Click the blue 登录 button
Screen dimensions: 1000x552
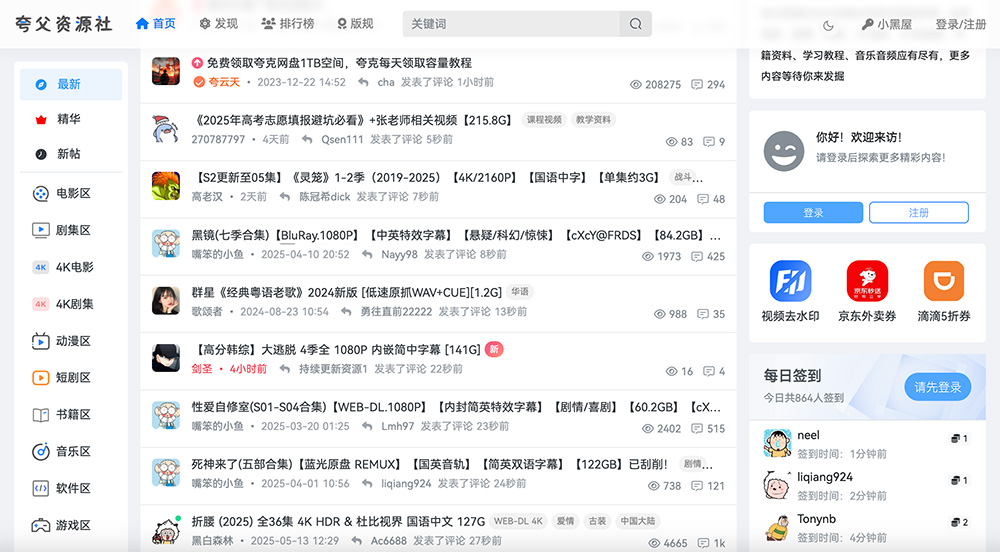tap(813, 212)
